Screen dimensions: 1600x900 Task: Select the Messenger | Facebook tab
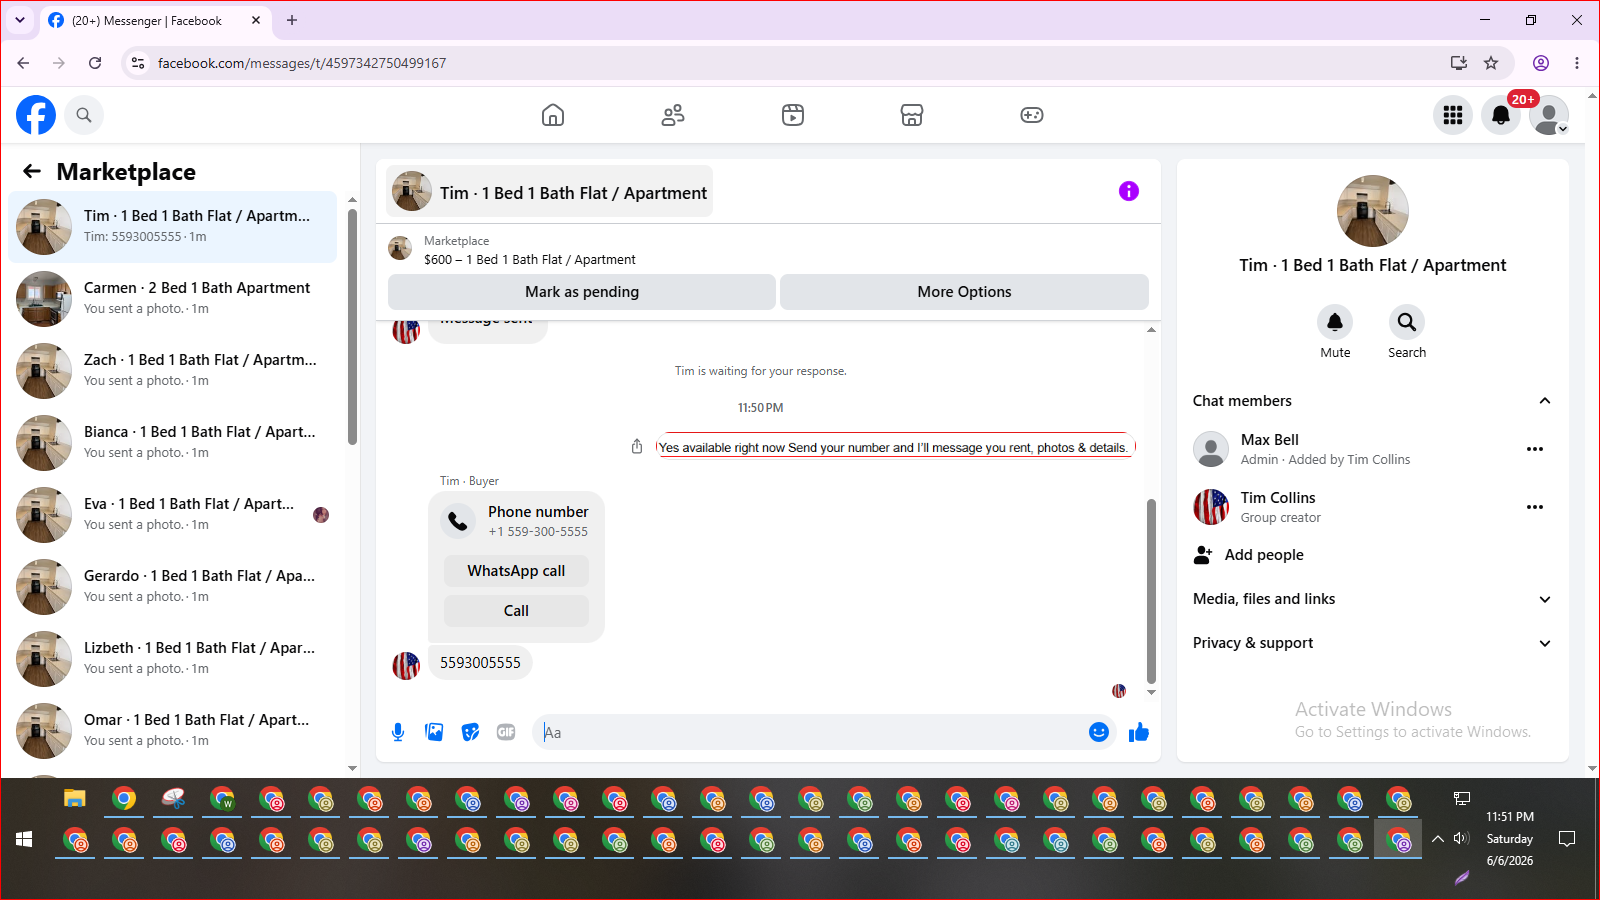pos(155,20)
